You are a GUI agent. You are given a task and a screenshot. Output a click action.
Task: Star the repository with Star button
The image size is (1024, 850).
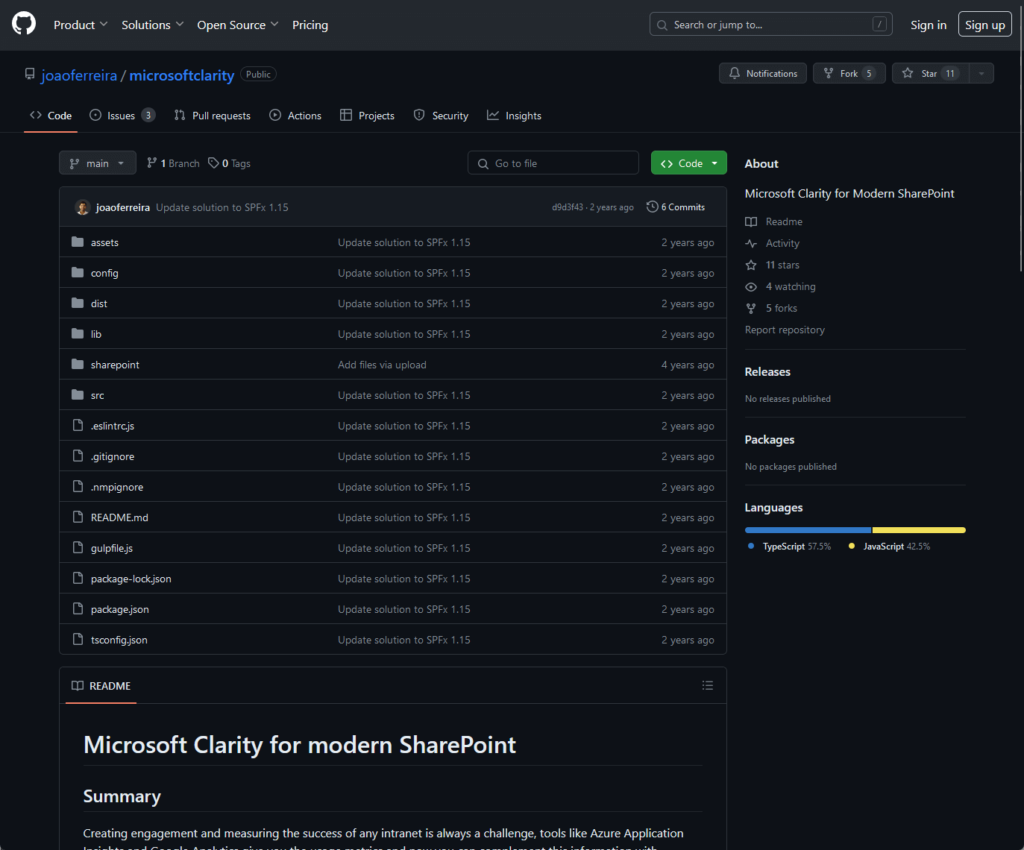coord(931,74)
